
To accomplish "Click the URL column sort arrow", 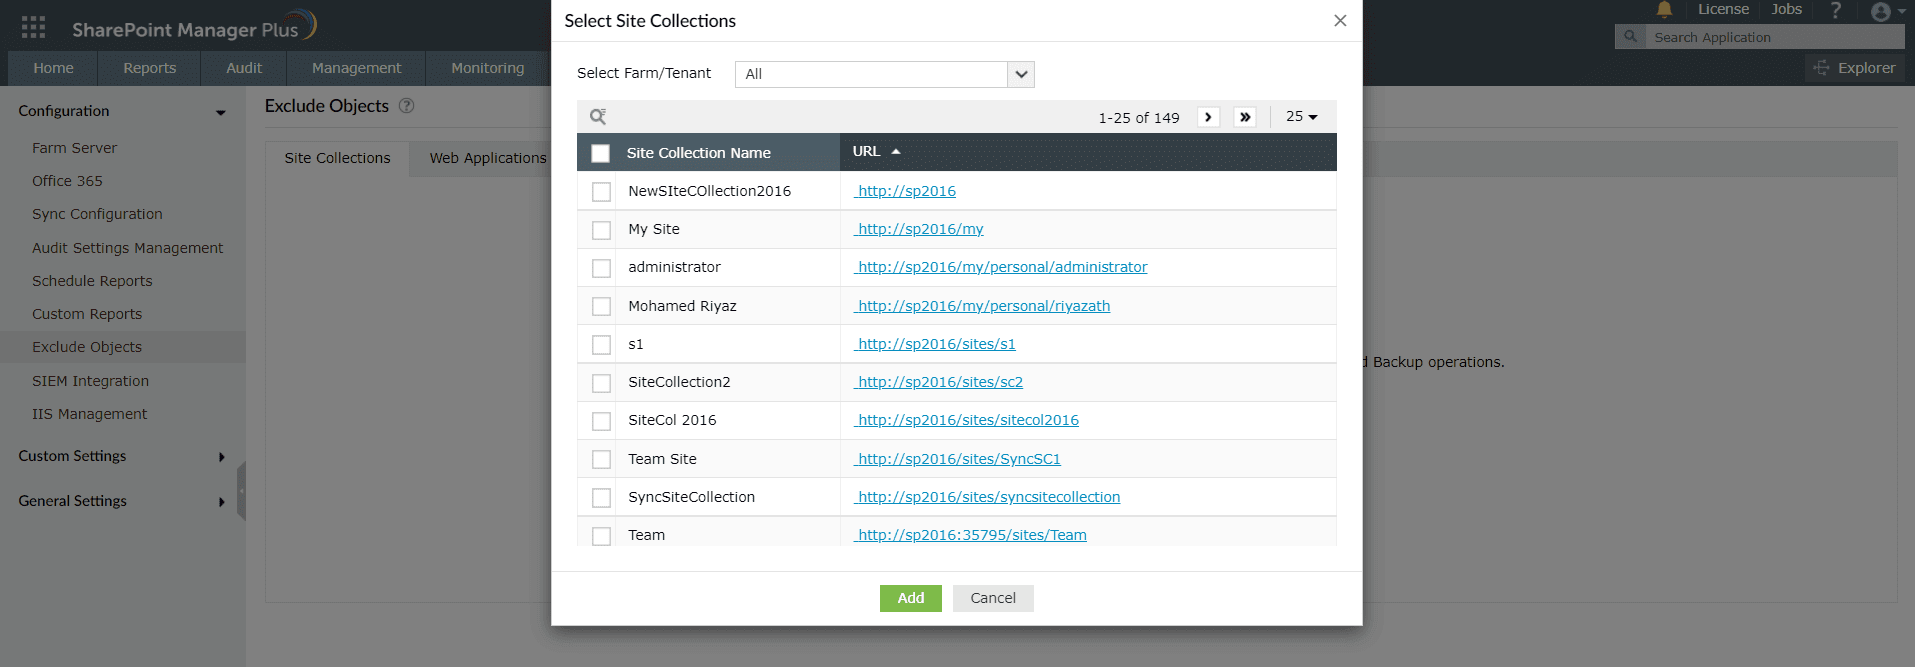I will pyautogui.click(x=896, y=152).
